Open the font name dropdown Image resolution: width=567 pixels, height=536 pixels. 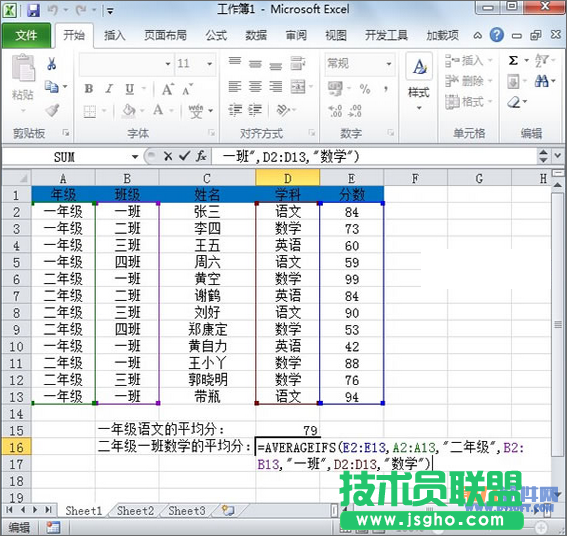click(168, 64)
